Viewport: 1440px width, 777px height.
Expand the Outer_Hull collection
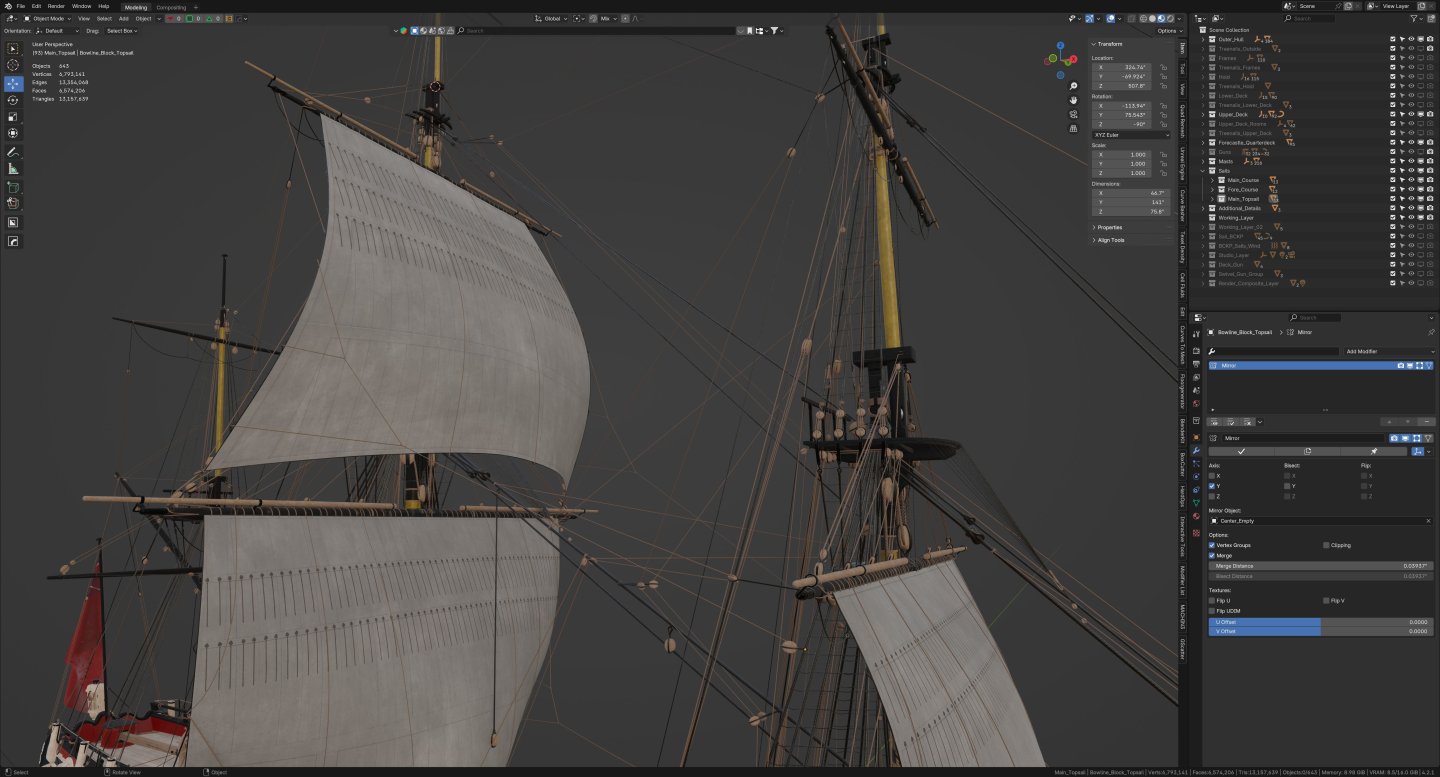click(1203, 39)
